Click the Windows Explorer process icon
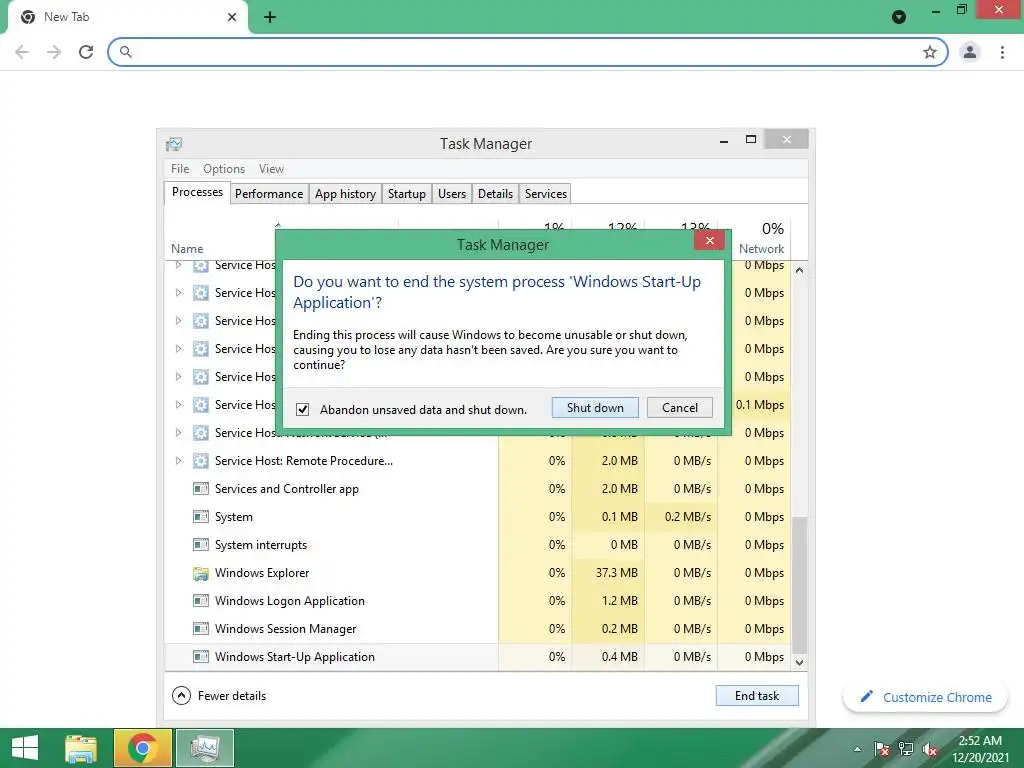Screen dimensions: 1024x768 coord(201,573)
